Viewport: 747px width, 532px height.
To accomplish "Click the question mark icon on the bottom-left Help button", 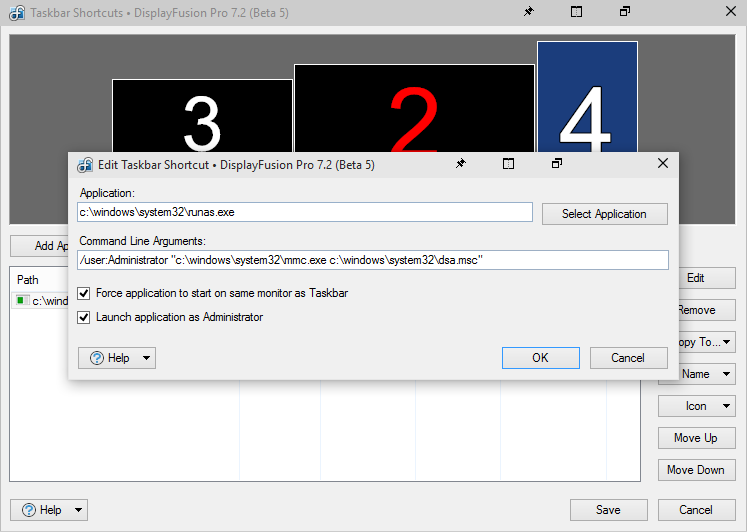I will pyautogui.click(x=29, y=510).
